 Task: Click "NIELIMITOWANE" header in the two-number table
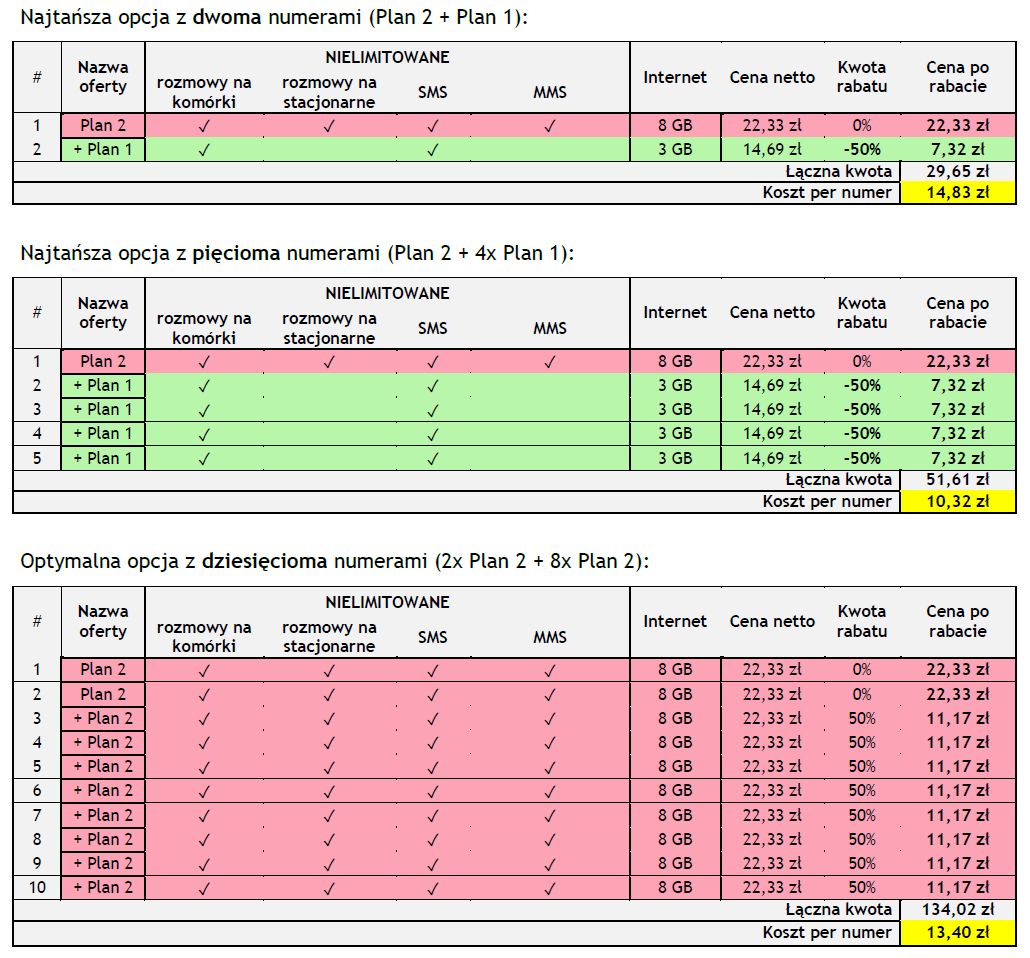pyautogui.click(x=388, y=57)
